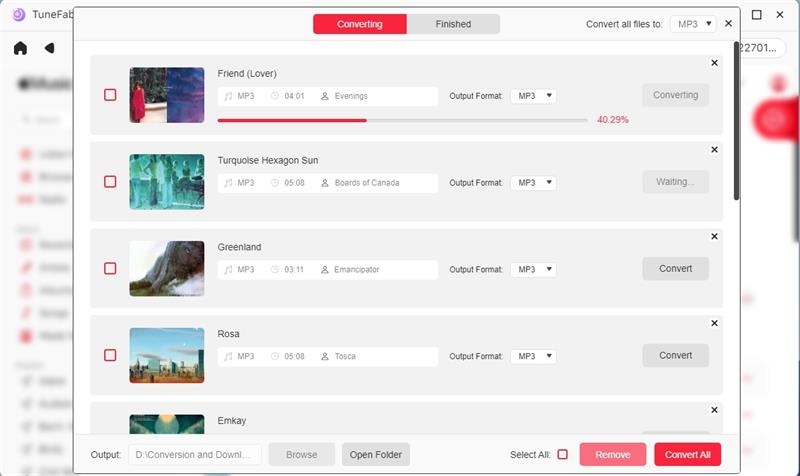Expand Output Format dropdown for Rosa
The image size is (800, 476).
click(x=533, y=356)
